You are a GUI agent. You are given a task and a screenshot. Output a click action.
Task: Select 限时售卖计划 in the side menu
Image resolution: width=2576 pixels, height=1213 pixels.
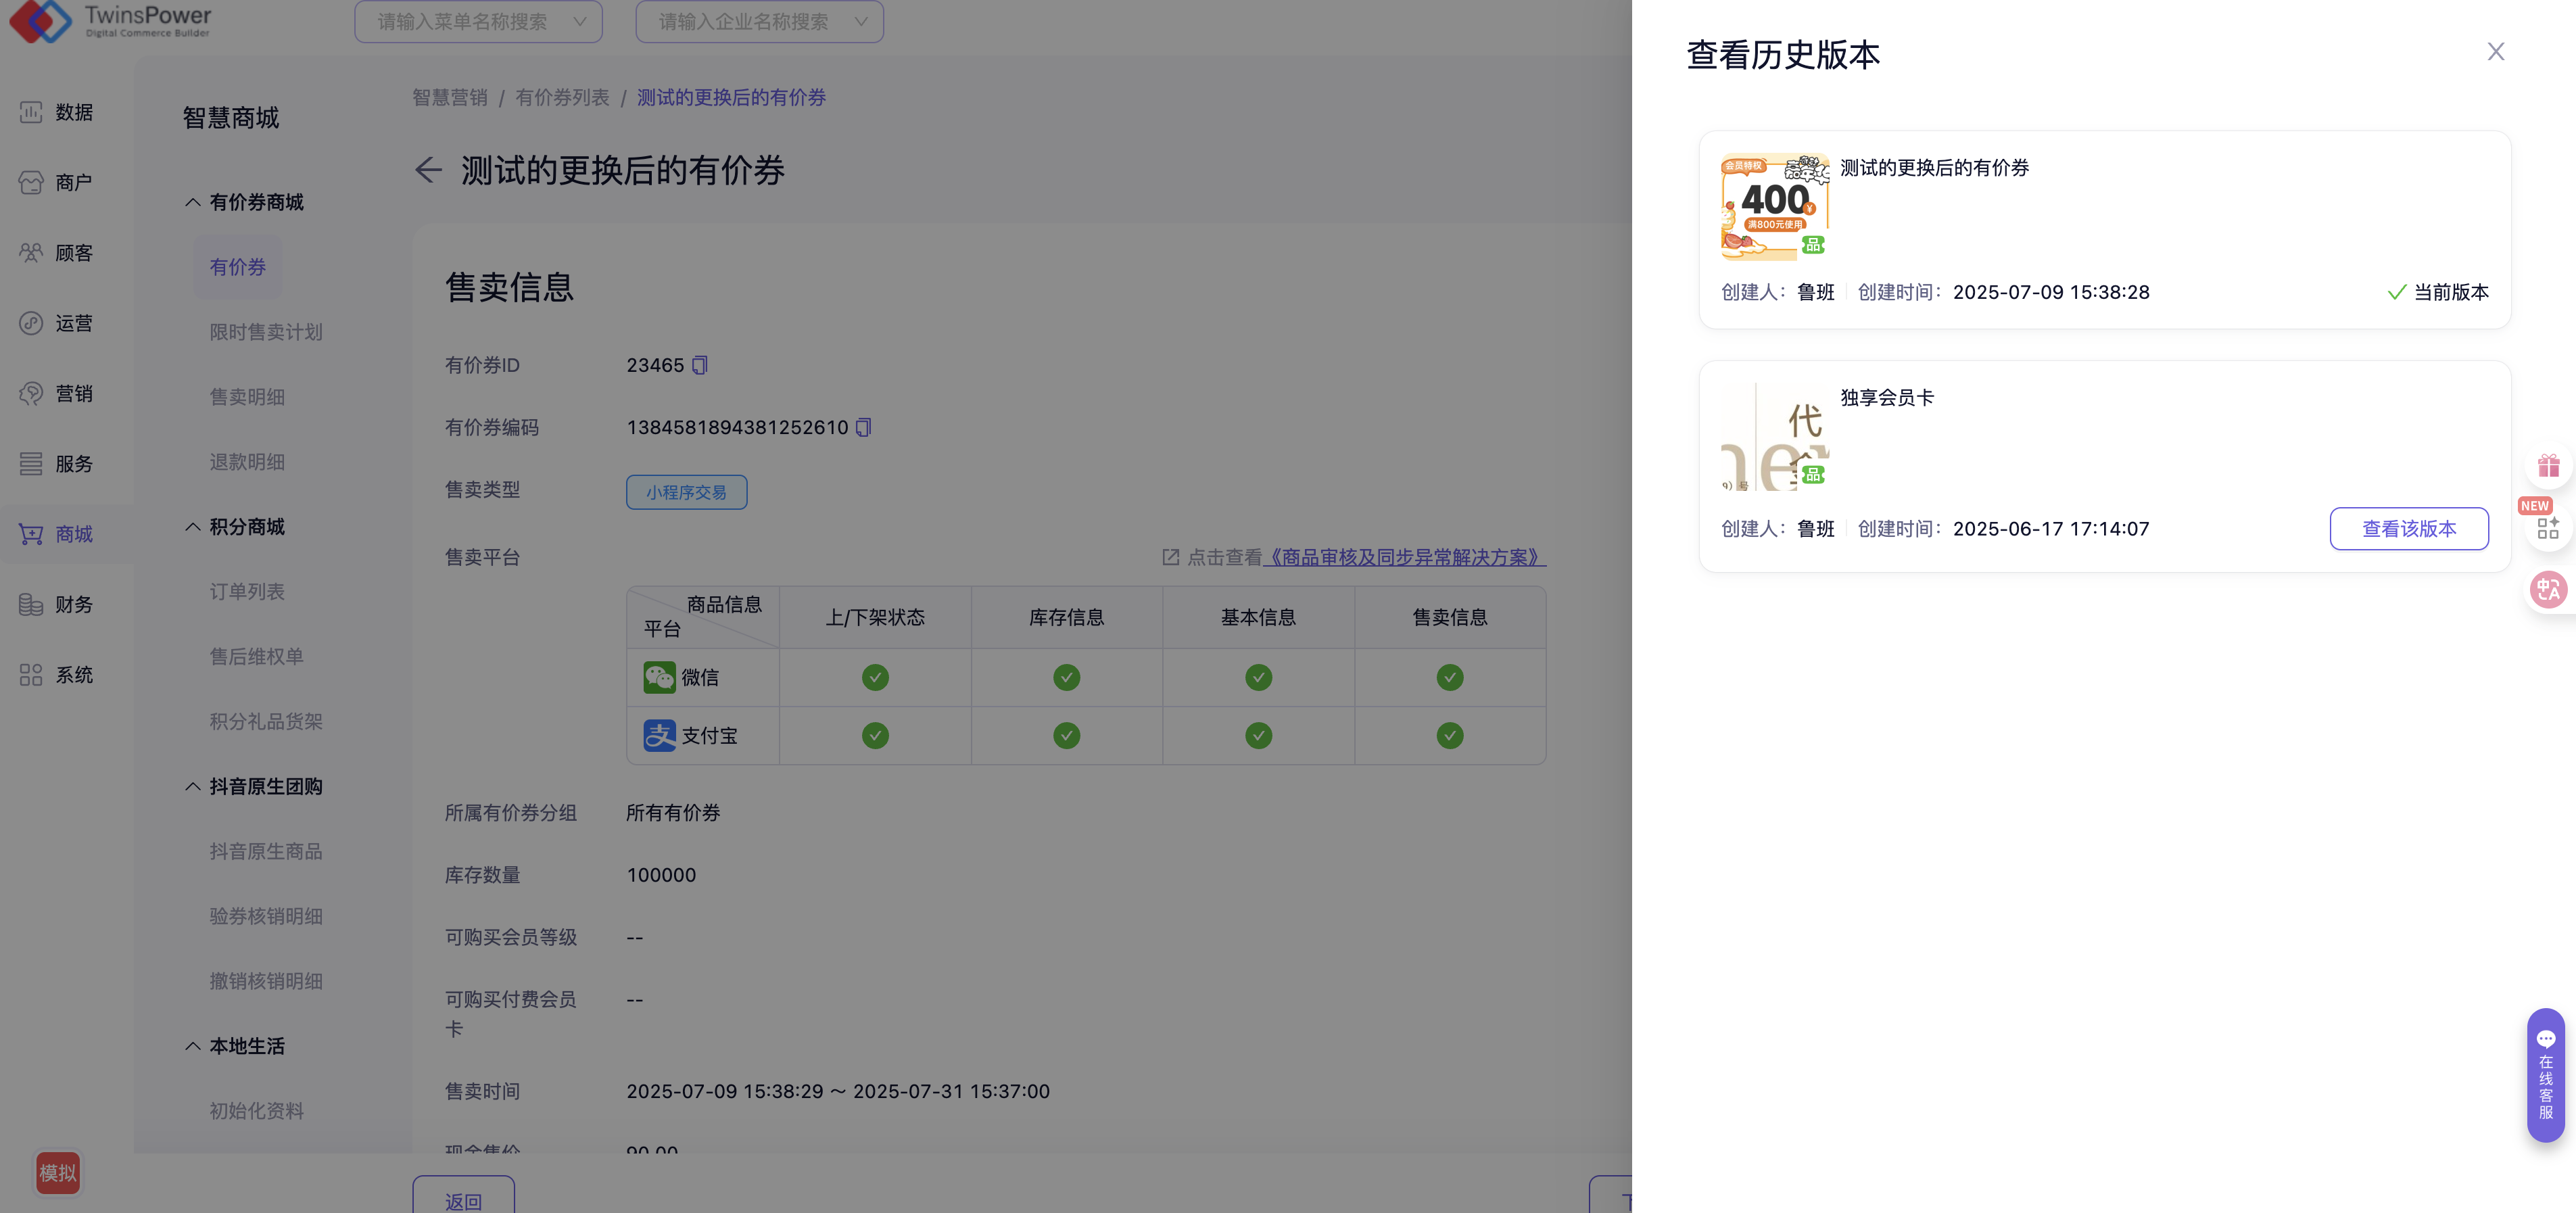265,332
